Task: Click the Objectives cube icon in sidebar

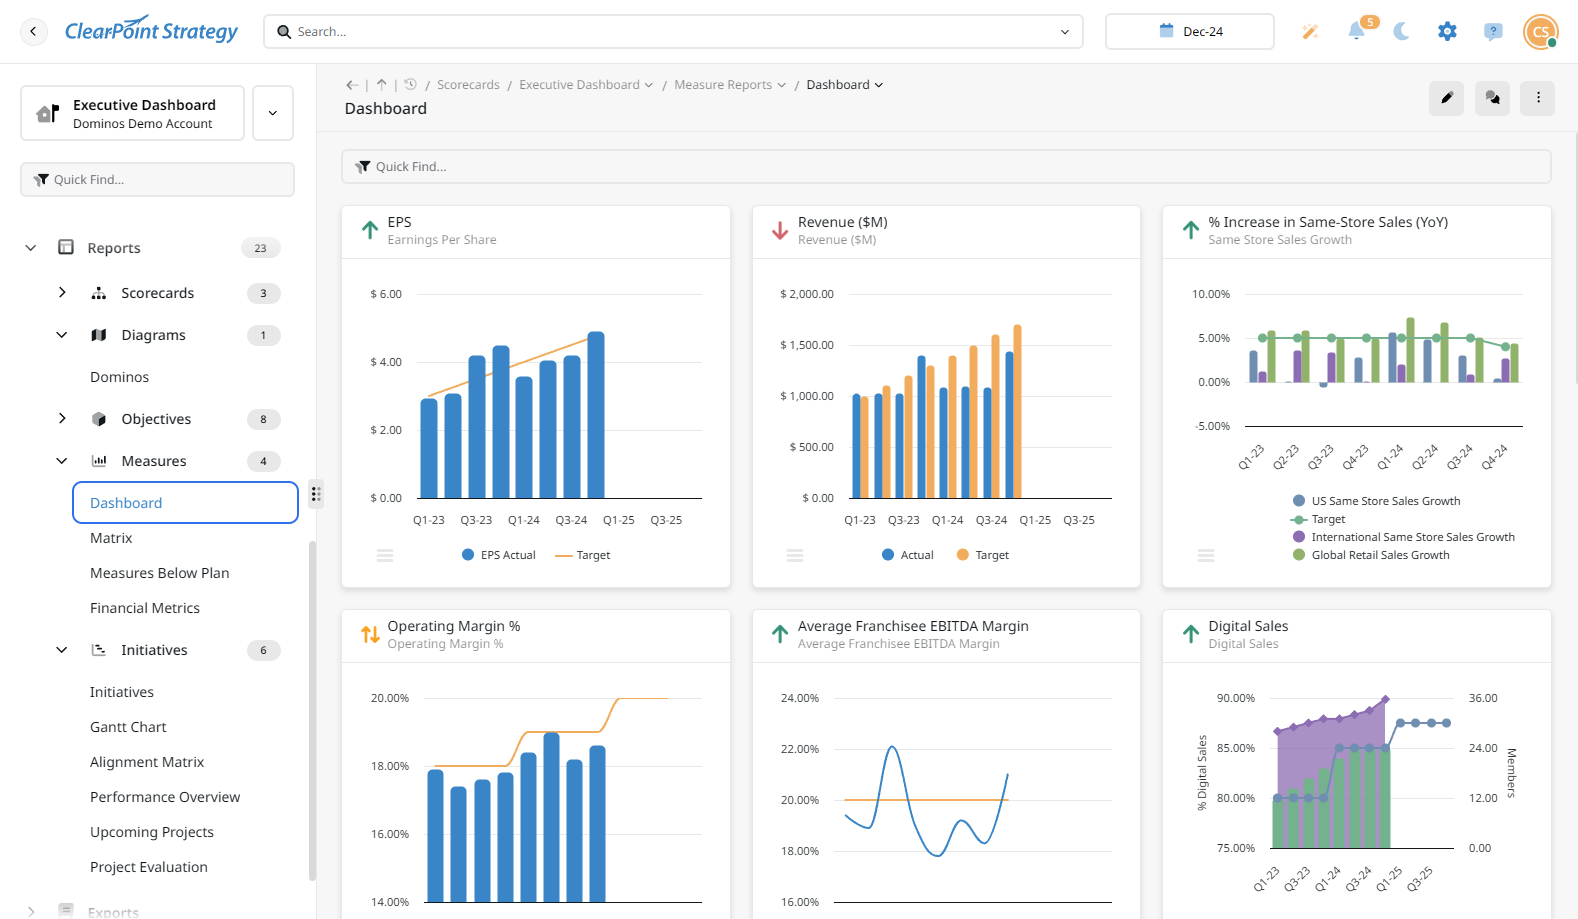Action: pyautogui.click(x=99, y=419)
